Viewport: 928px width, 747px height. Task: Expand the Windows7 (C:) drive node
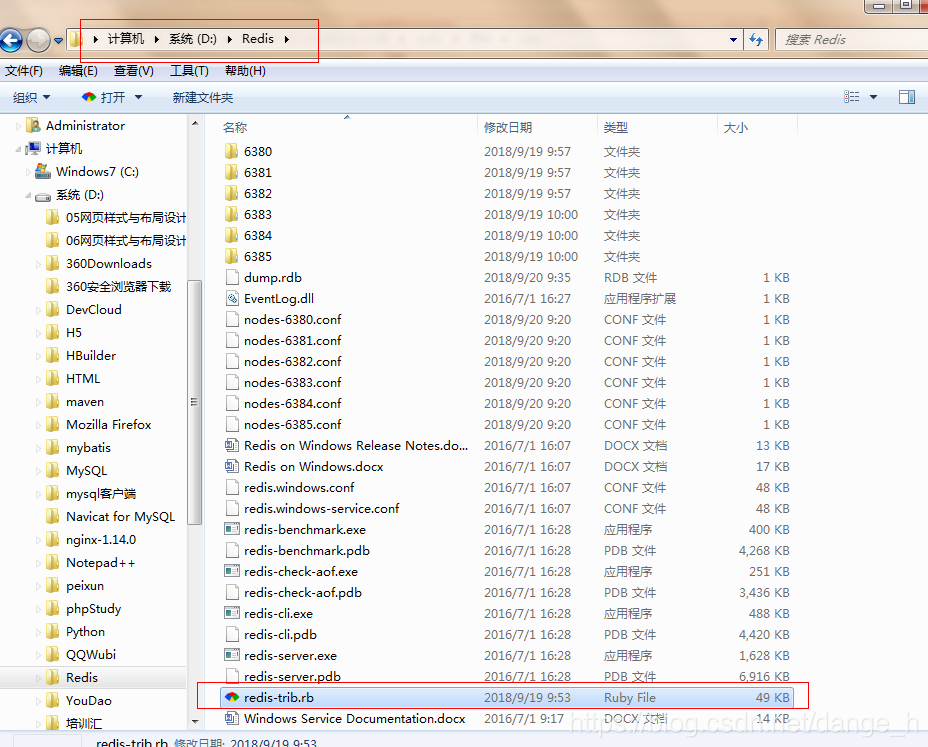tap(28, 172)
